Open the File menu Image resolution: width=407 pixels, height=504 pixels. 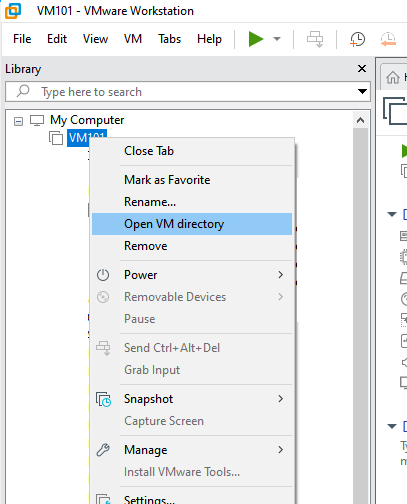[x=22, y=39]
